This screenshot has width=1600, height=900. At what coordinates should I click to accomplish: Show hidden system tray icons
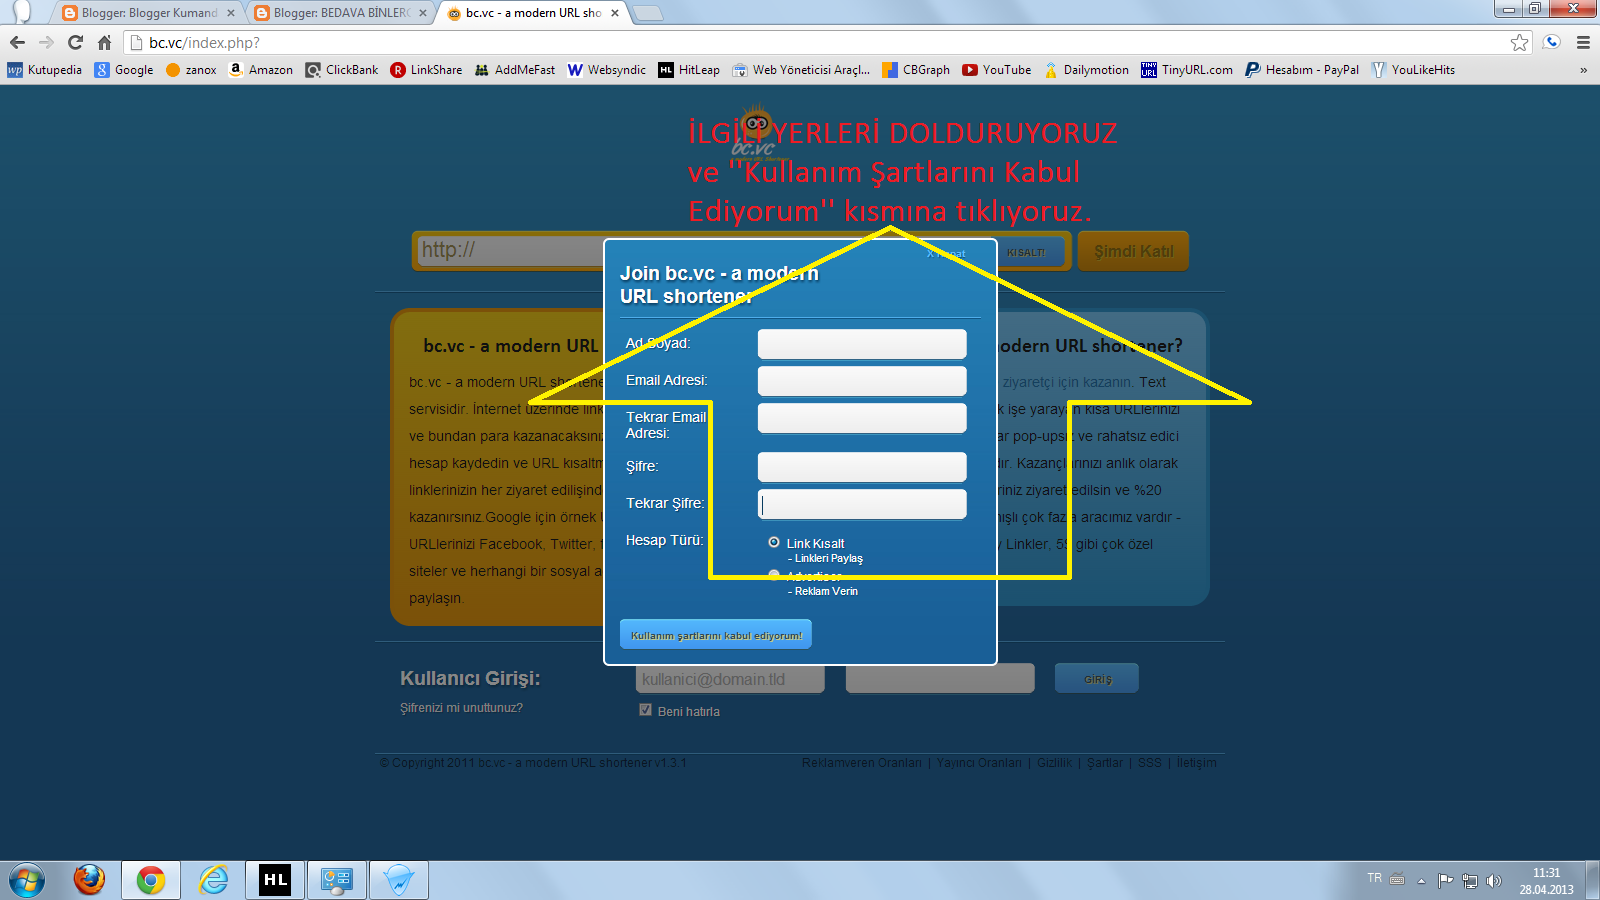[x=1421, y=881]
